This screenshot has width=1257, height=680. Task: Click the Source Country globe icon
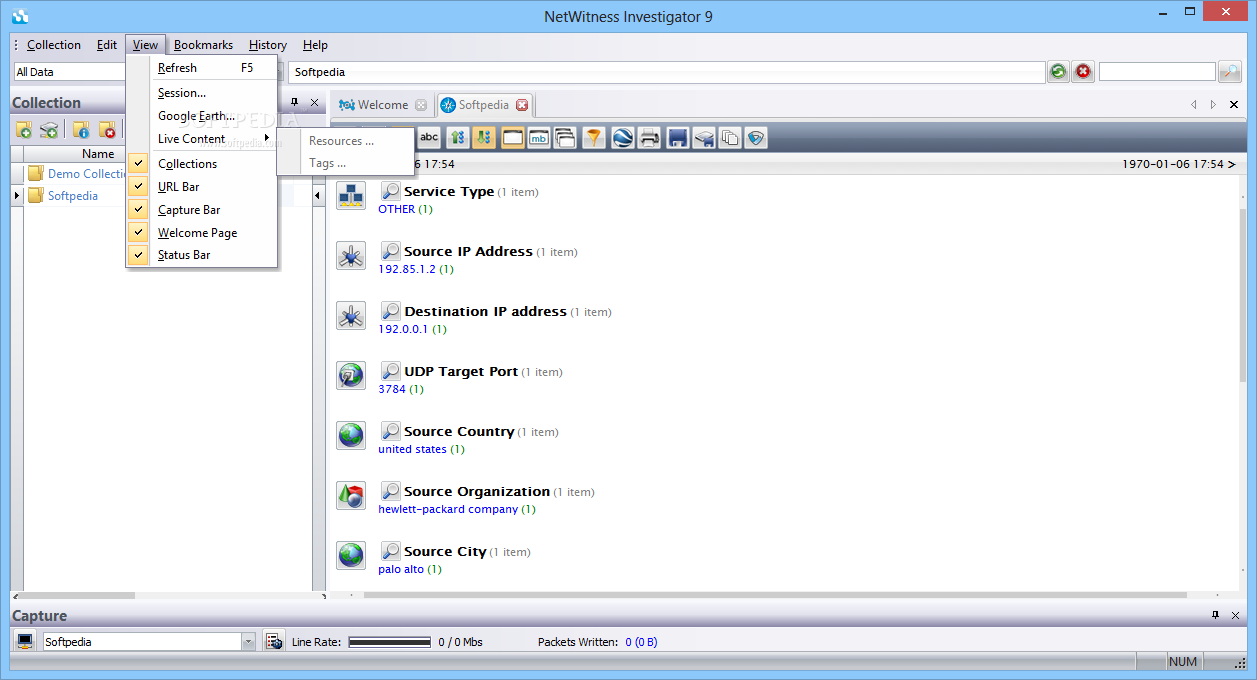[x=351, y=435]
